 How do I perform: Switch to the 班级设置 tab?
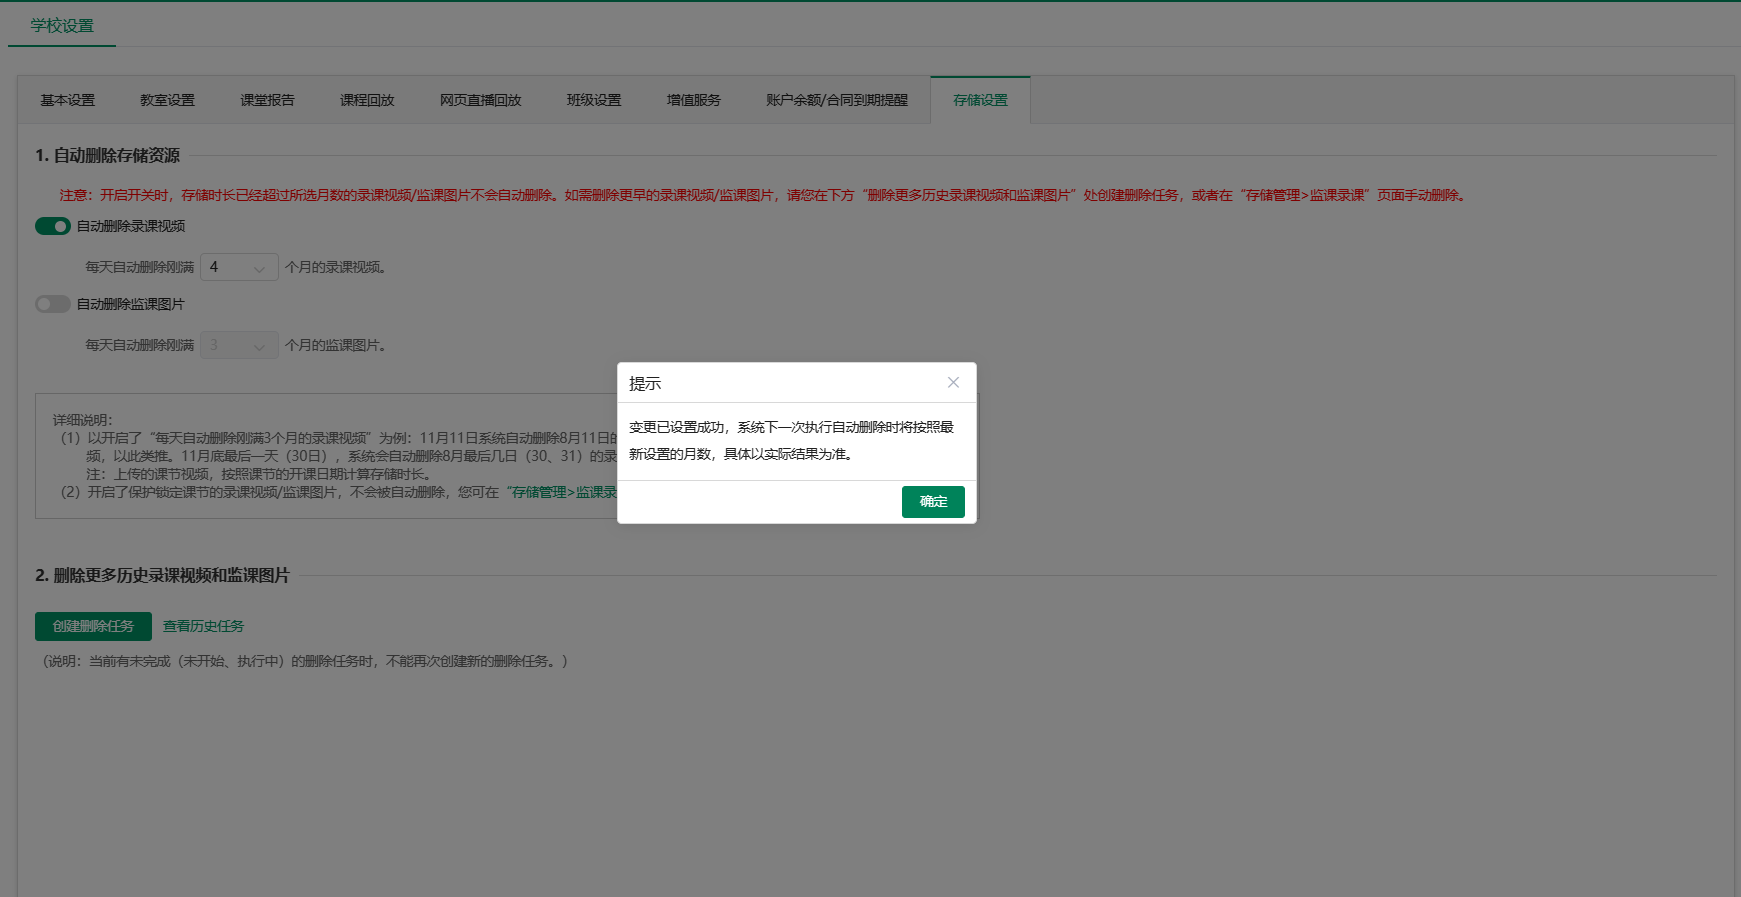tap(594, 100)
